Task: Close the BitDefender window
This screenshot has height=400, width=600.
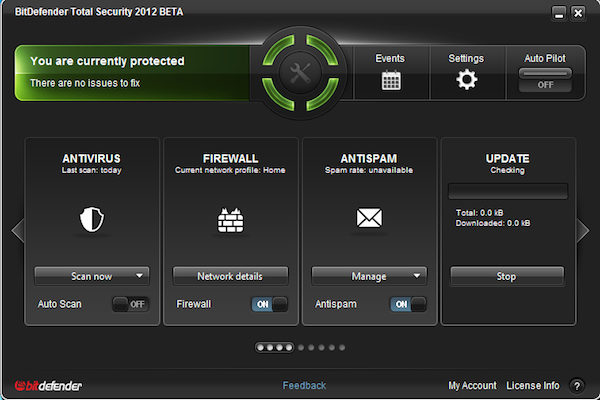Action: pos(578,13)
